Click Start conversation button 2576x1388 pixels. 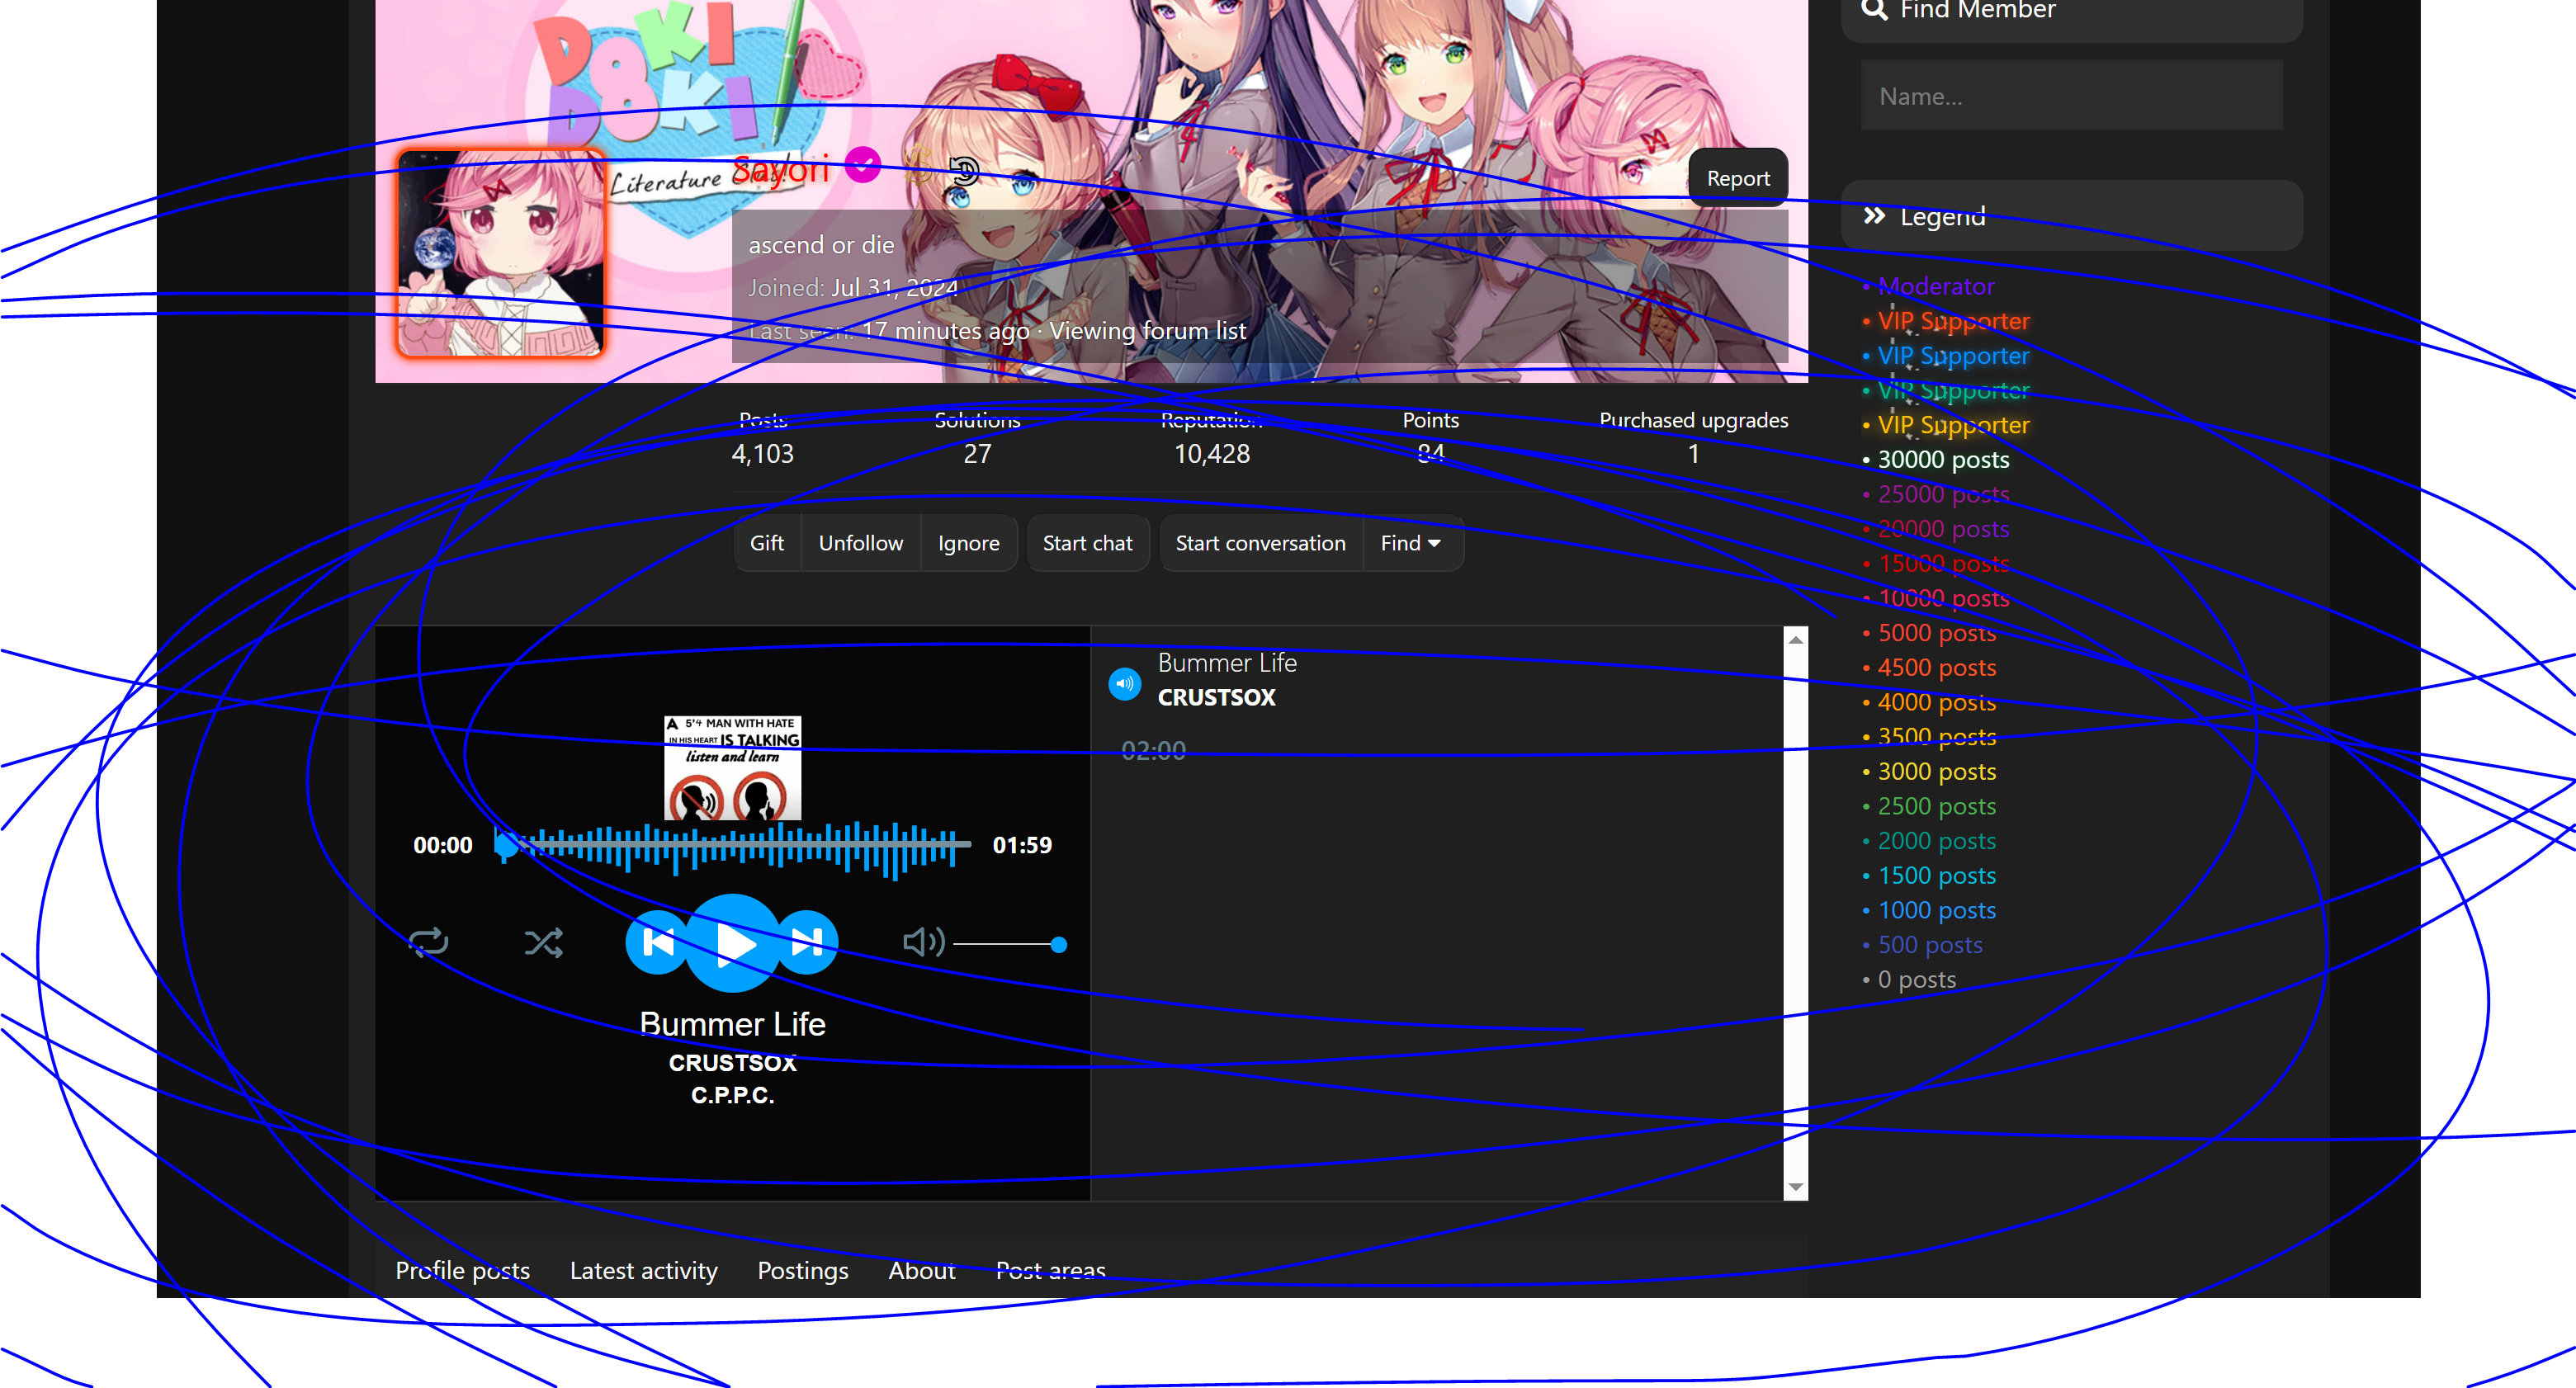coord(1260,543)
